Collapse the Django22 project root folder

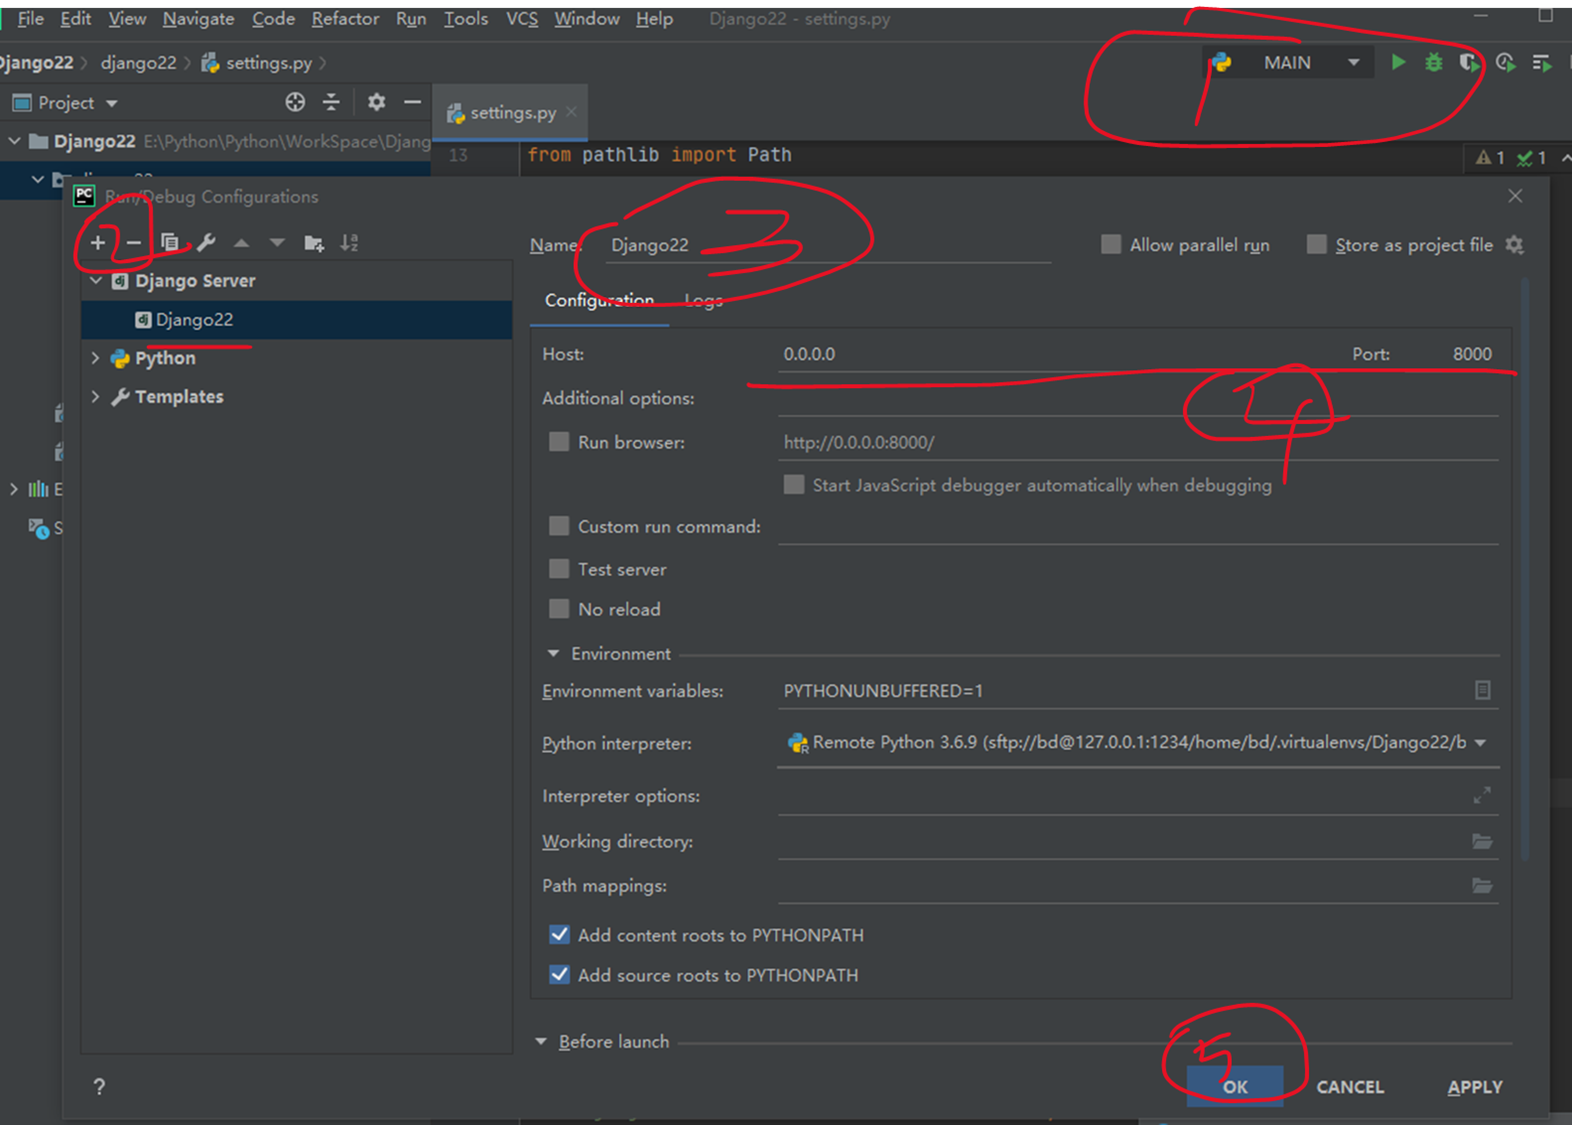point(14,141)
